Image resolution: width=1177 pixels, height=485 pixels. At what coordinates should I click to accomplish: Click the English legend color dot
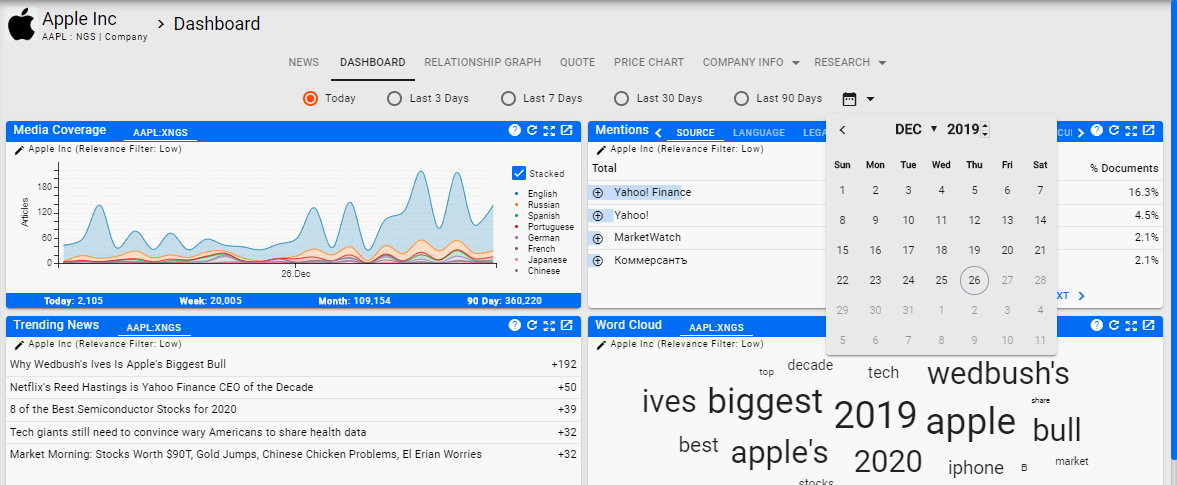[515, 194]
